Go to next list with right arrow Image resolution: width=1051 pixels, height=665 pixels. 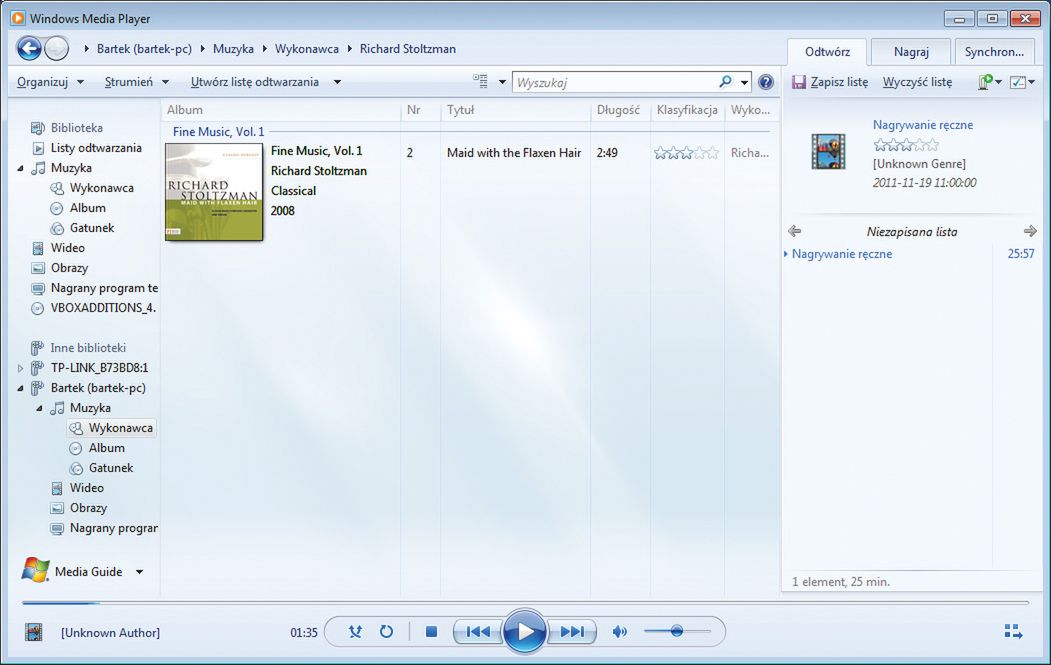tap(1030, 231)
